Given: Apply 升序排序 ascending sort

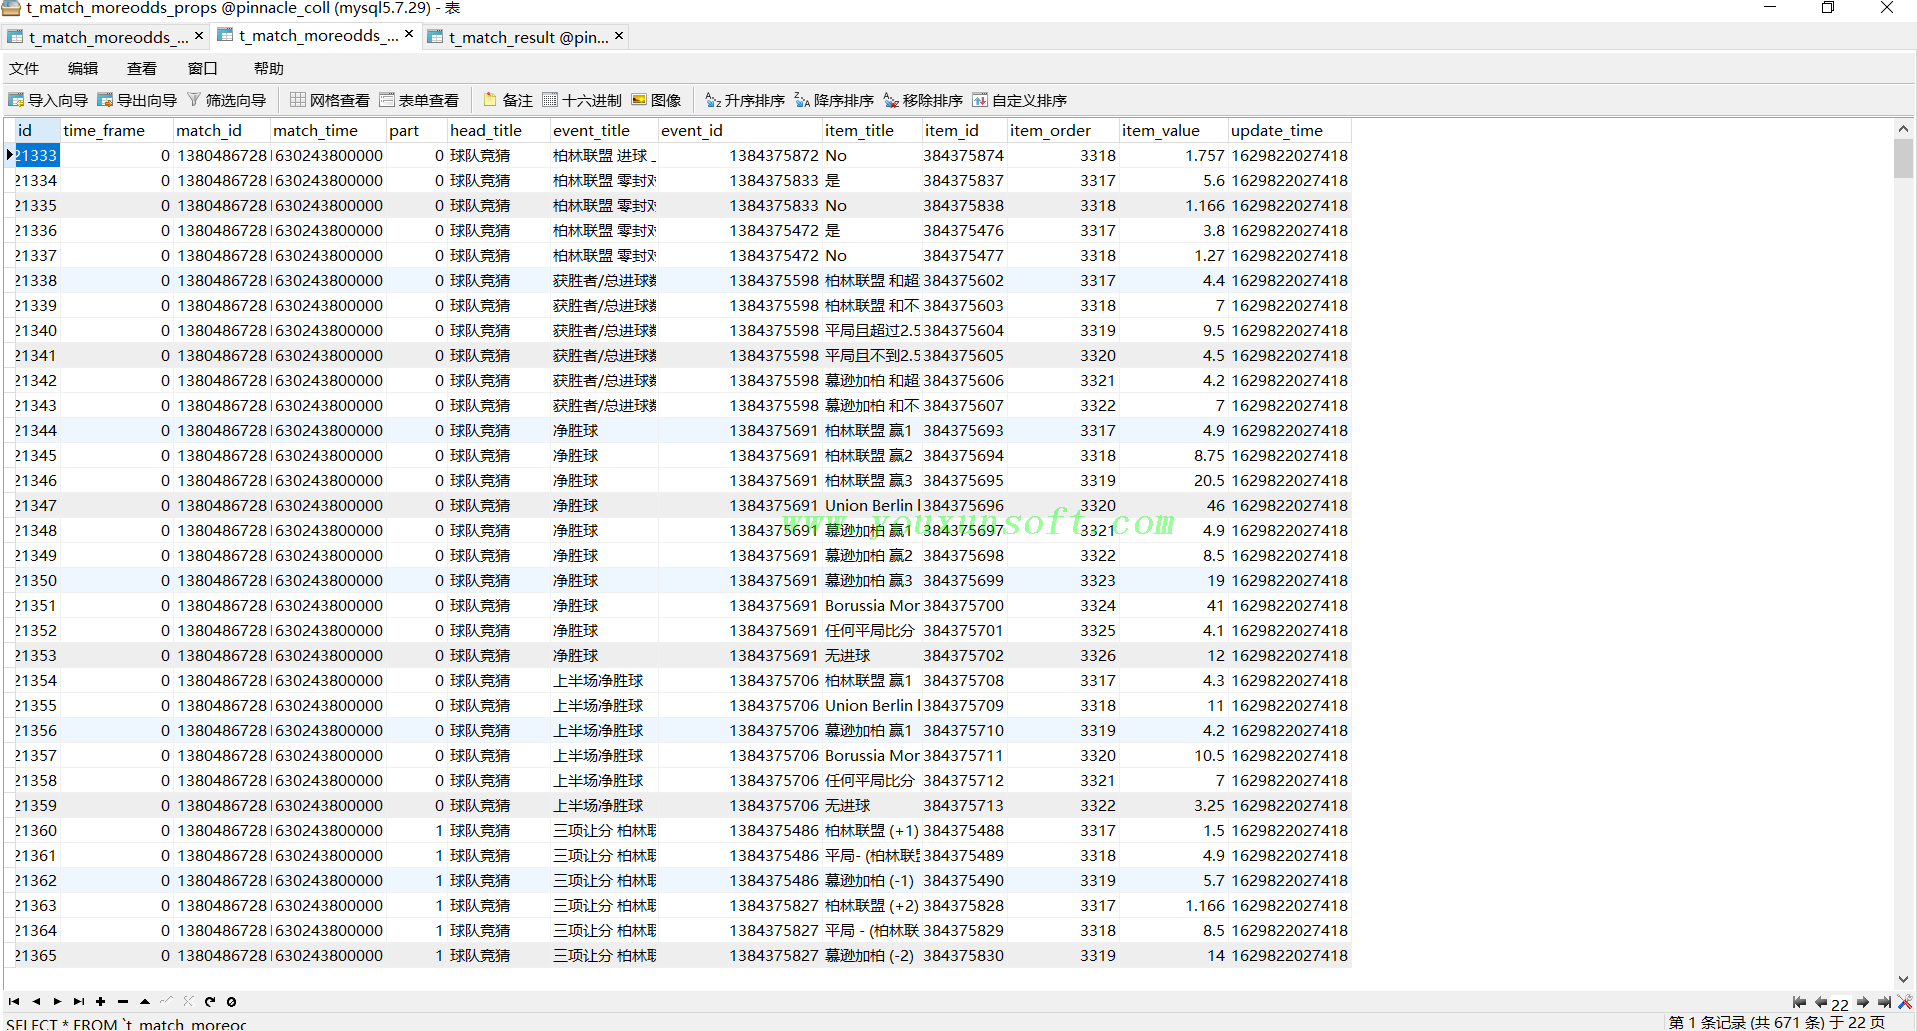Looking at the screenshot, I should tap(745, 100).
